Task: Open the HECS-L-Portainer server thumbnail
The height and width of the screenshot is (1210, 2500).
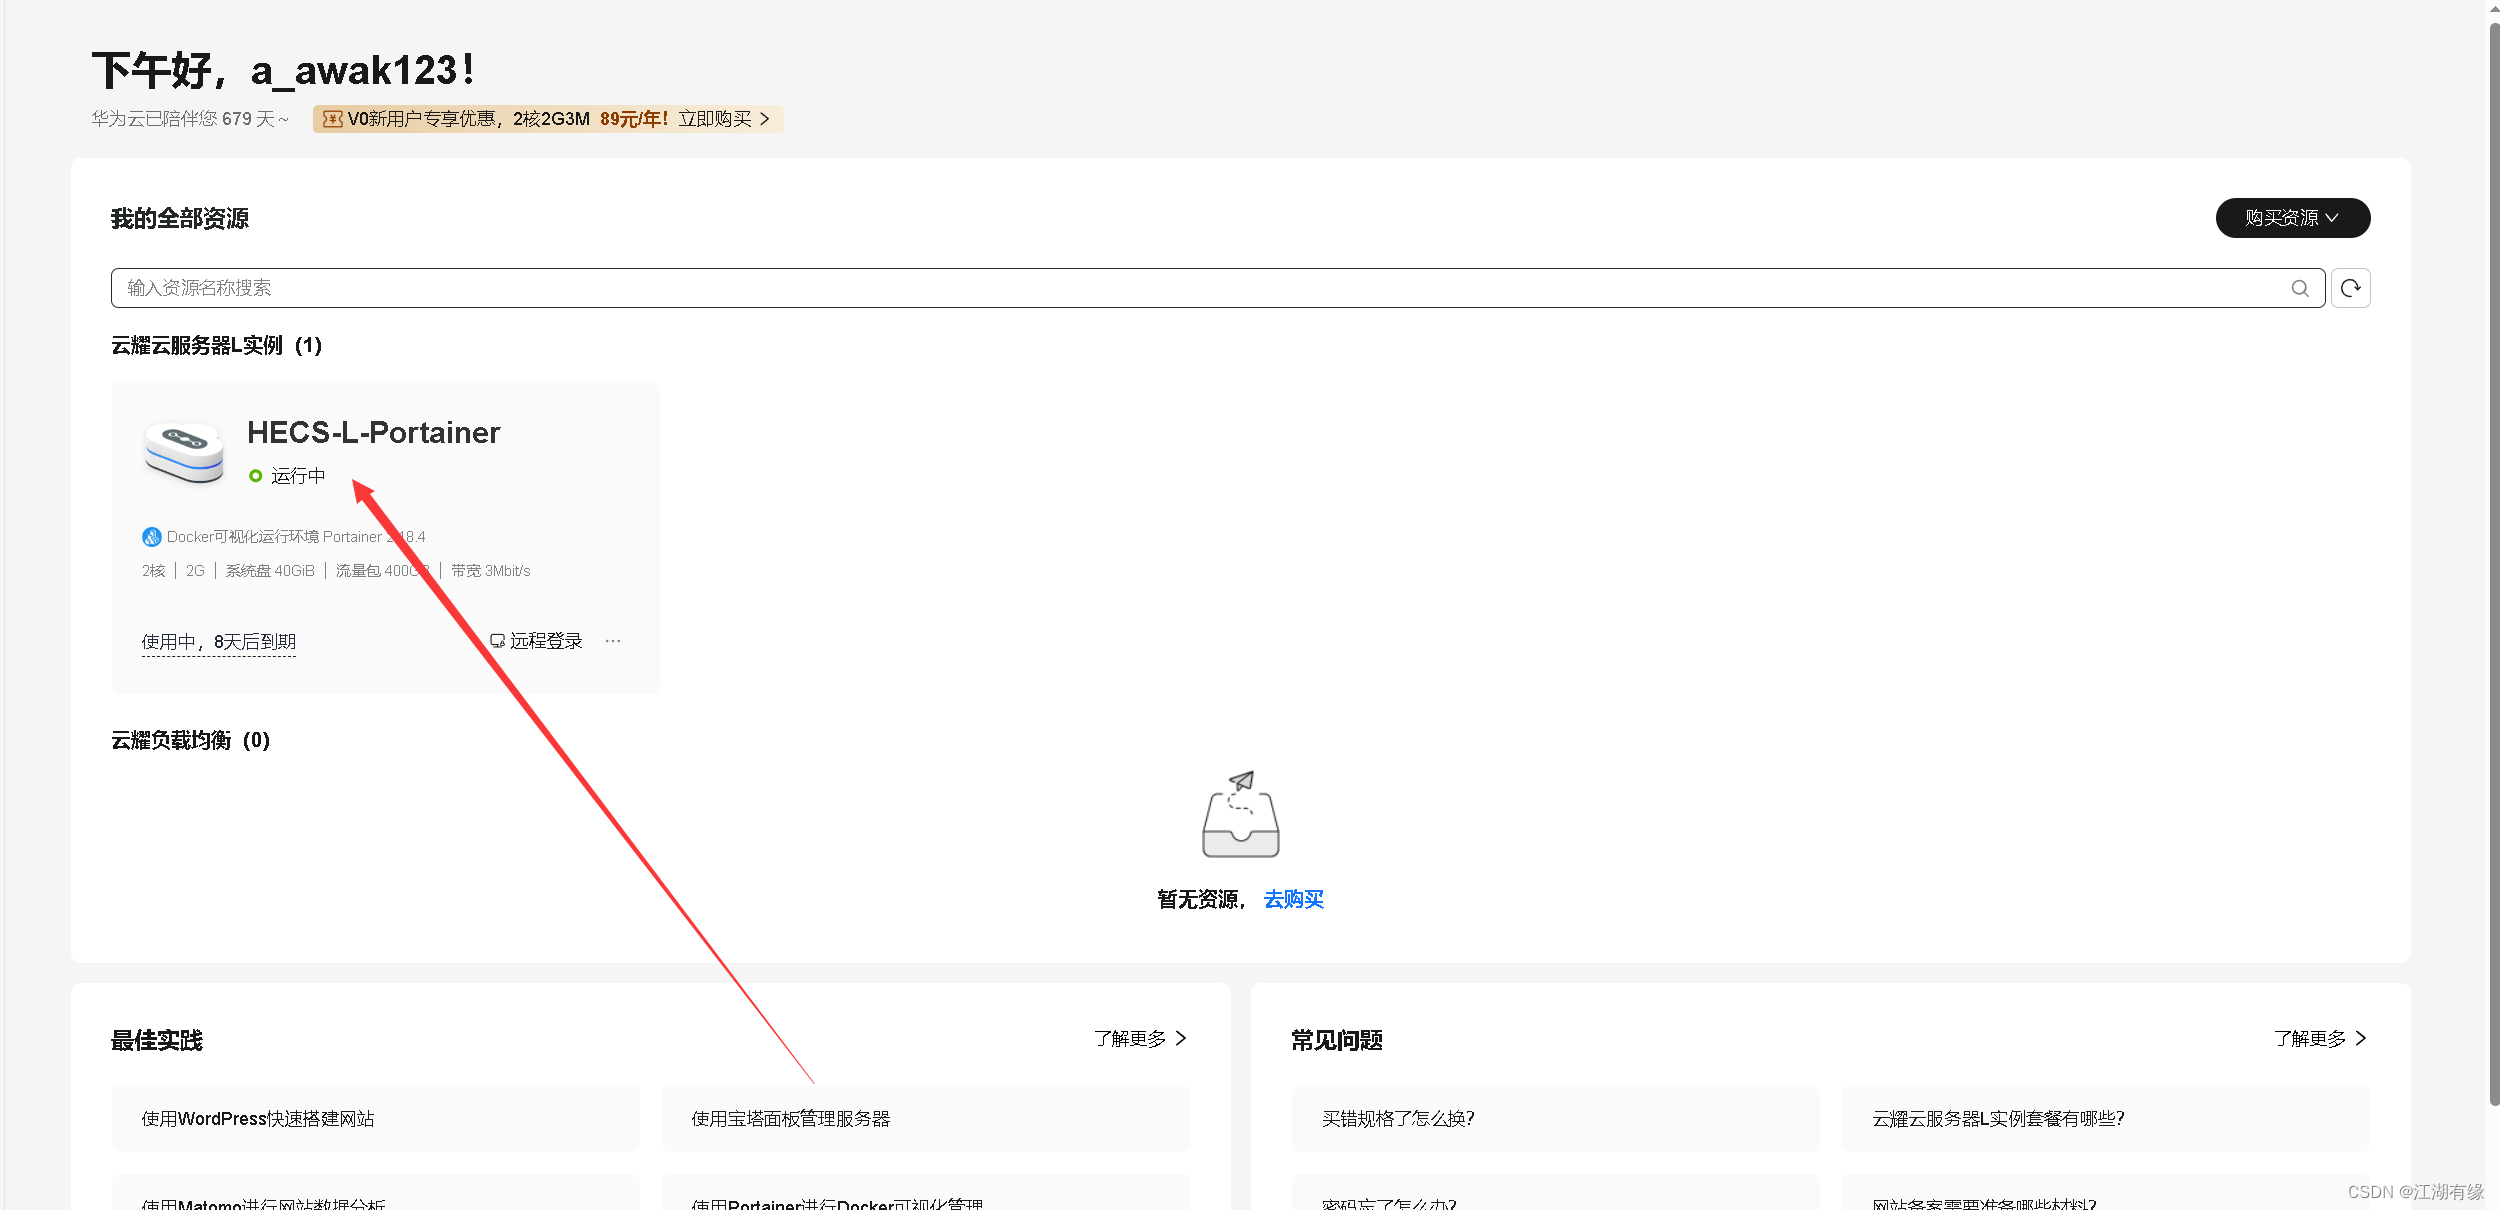Action: click(184, 451)
